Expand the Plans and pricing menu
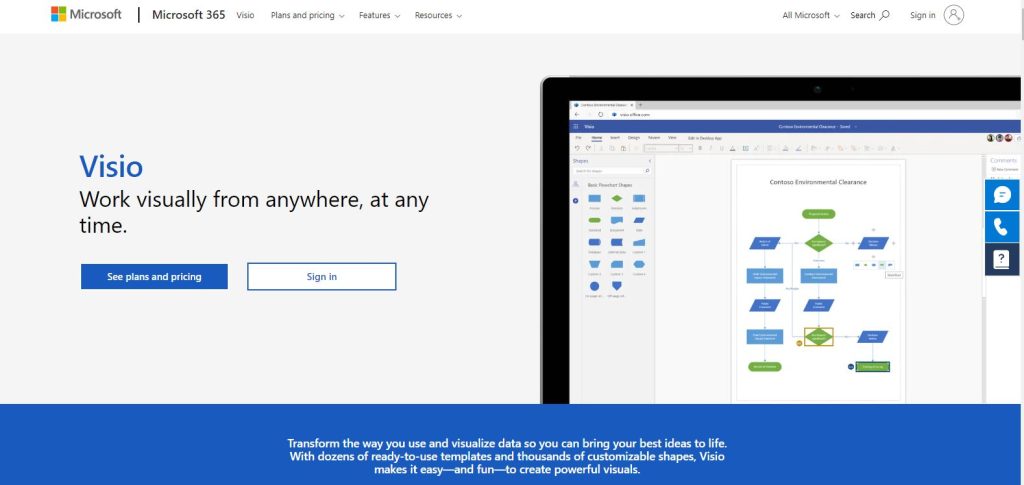The image size is (1024, 485). pos(307,16)
